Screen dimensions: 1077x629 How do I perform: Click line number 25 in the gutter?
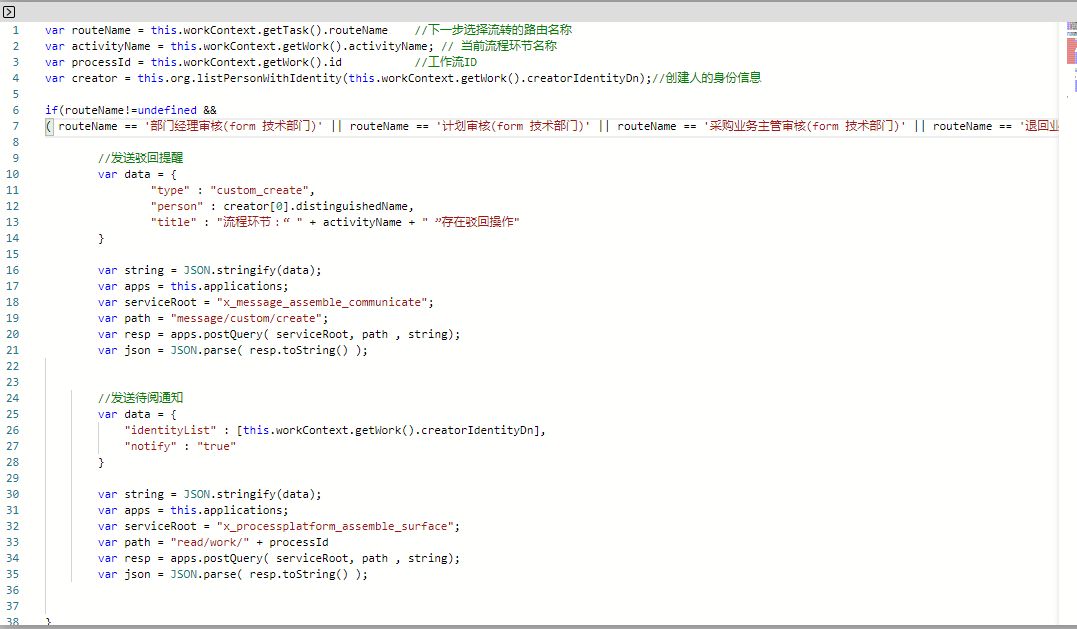12,415
